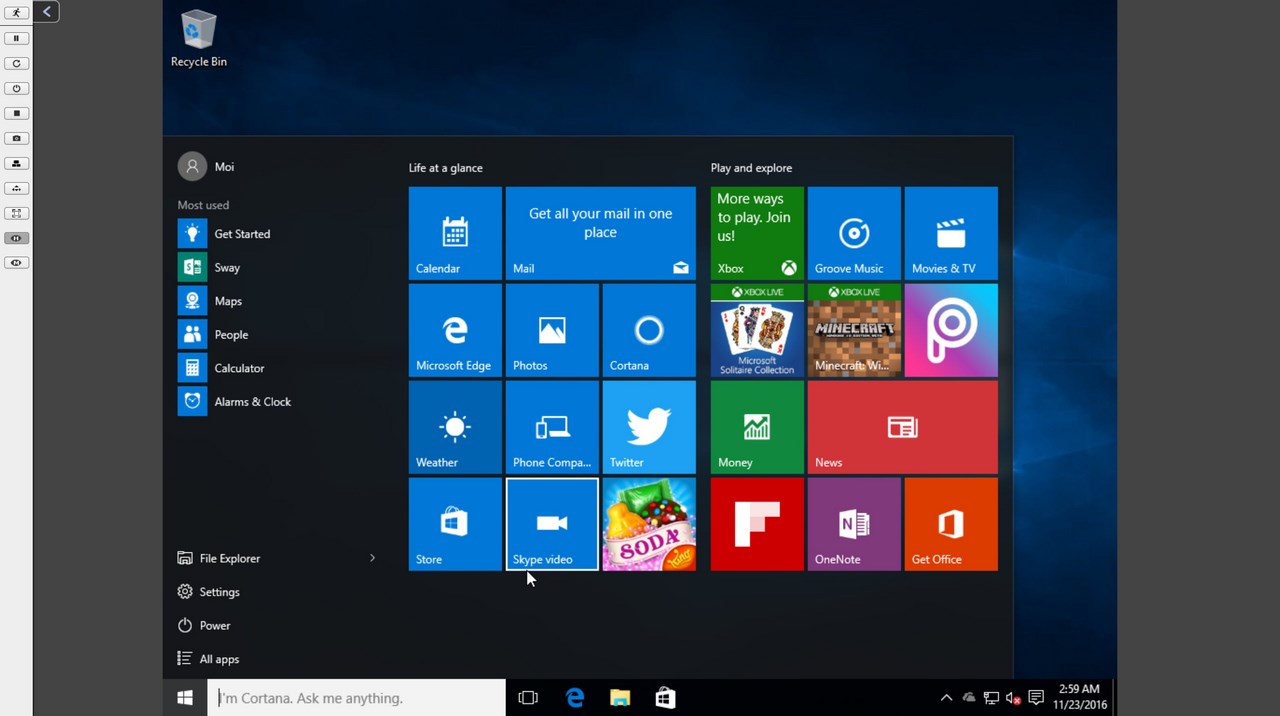1280x716 pixels.
Task: Open the Store from the taskbar
Action: point(665,698)
